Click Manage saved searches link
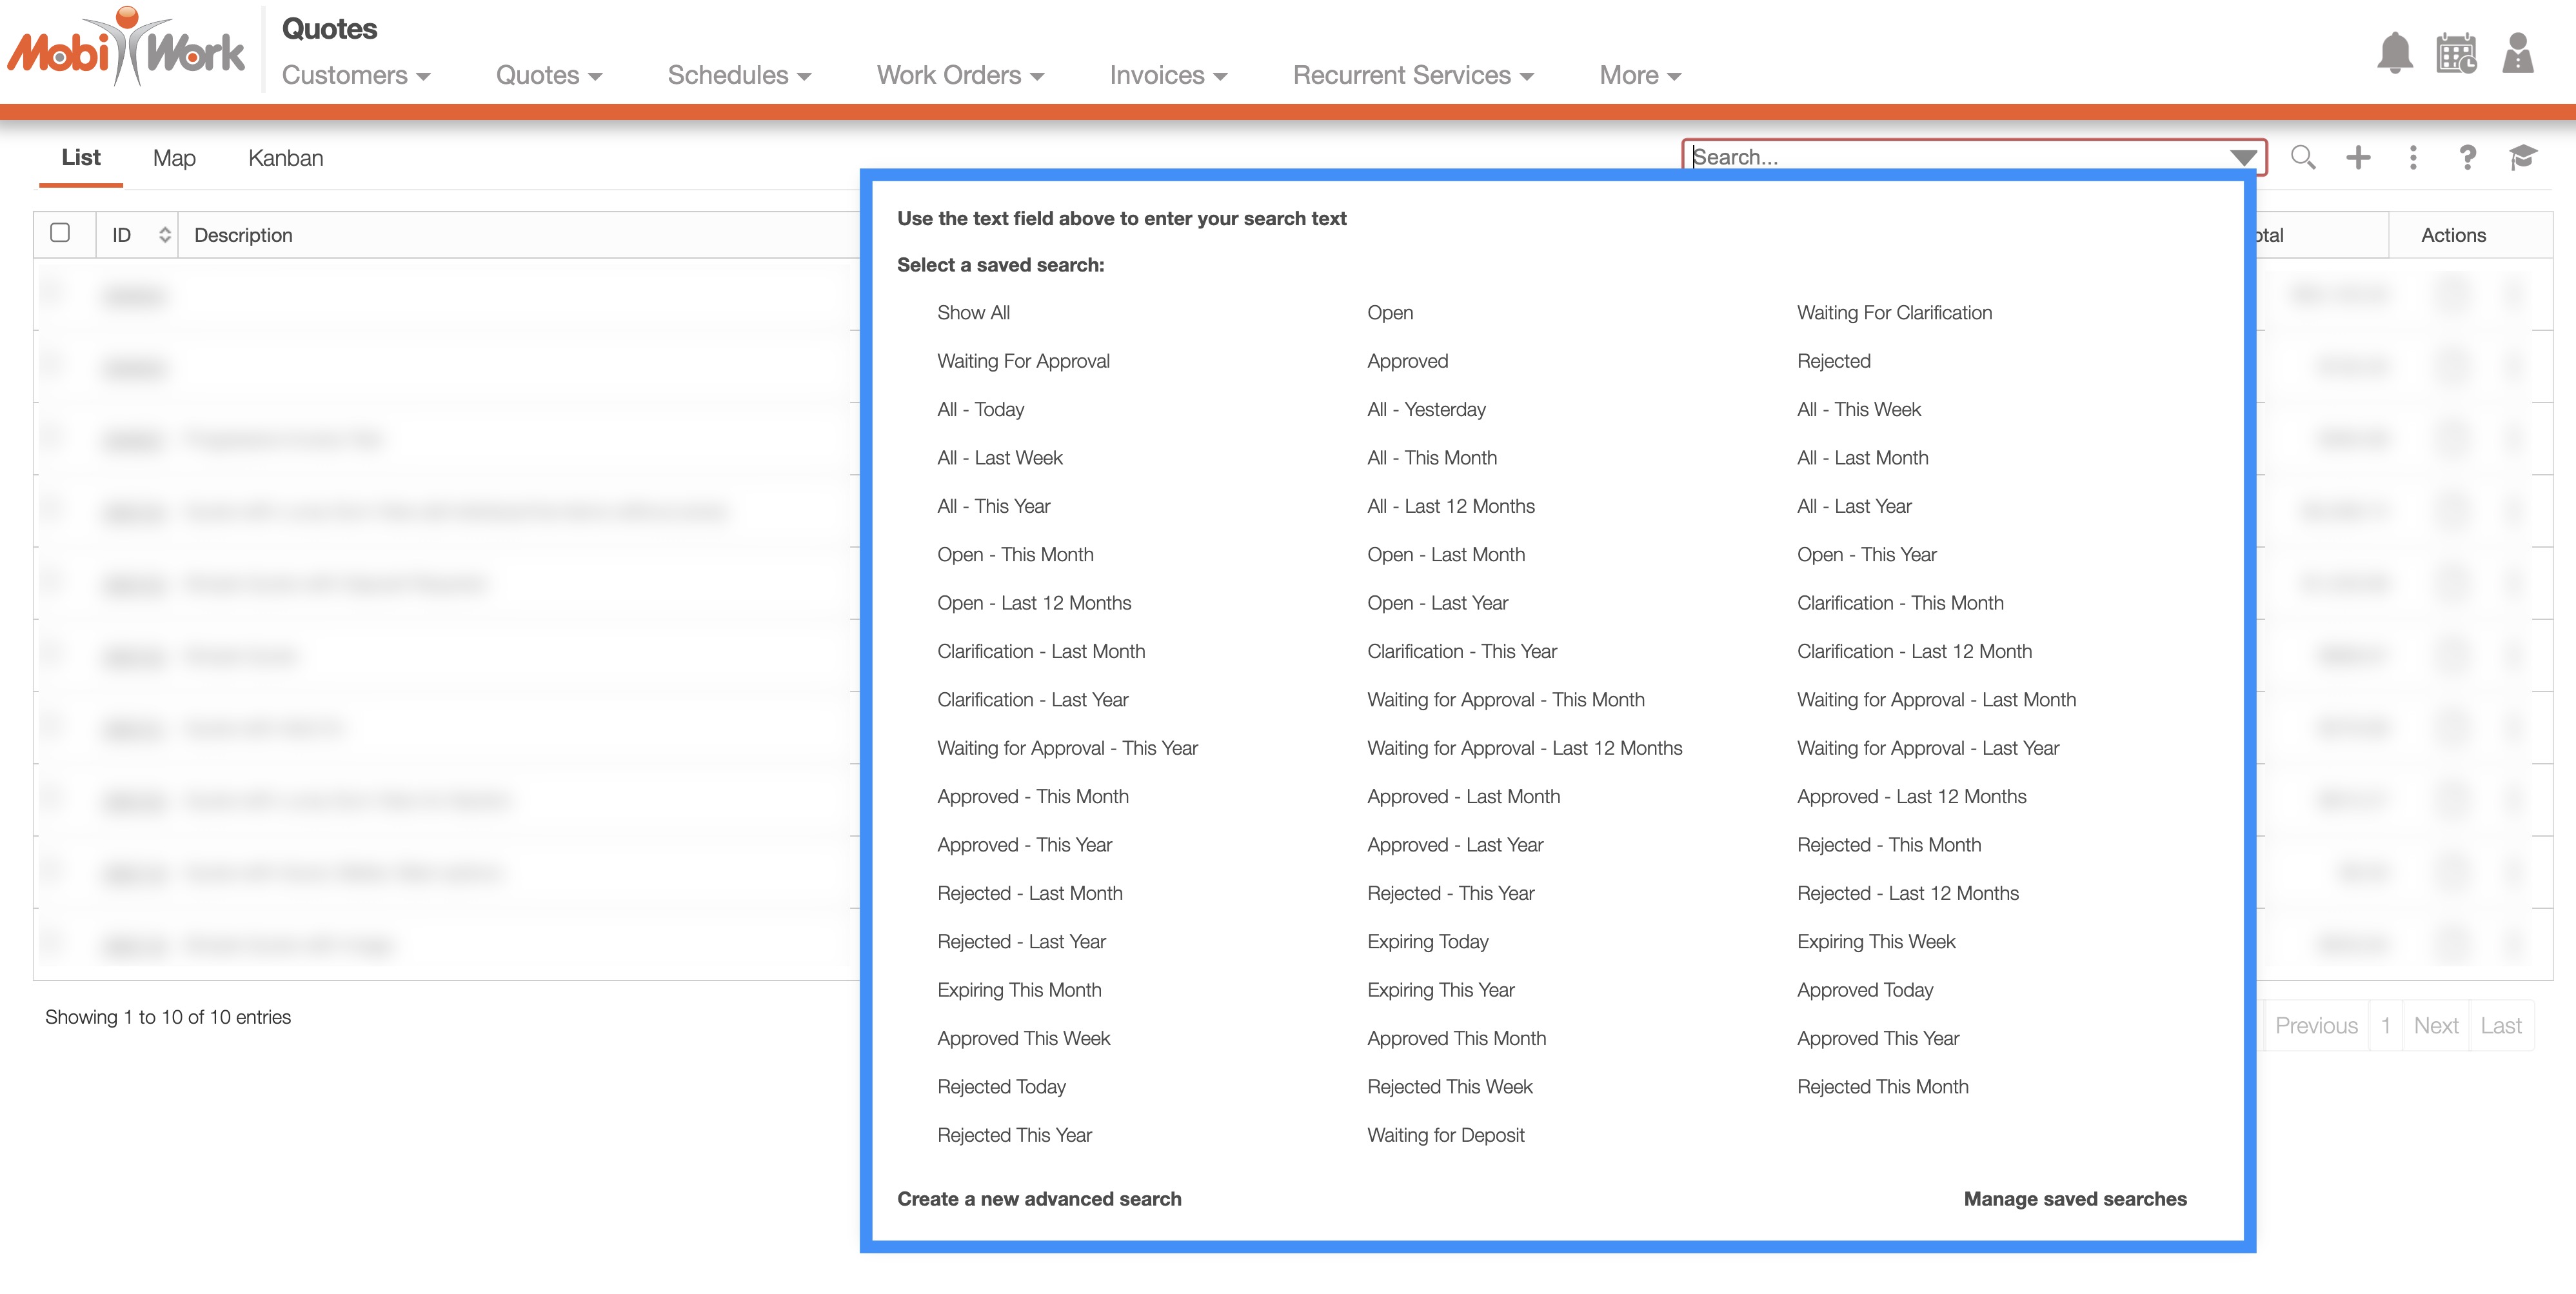 click(2075, 1198)
